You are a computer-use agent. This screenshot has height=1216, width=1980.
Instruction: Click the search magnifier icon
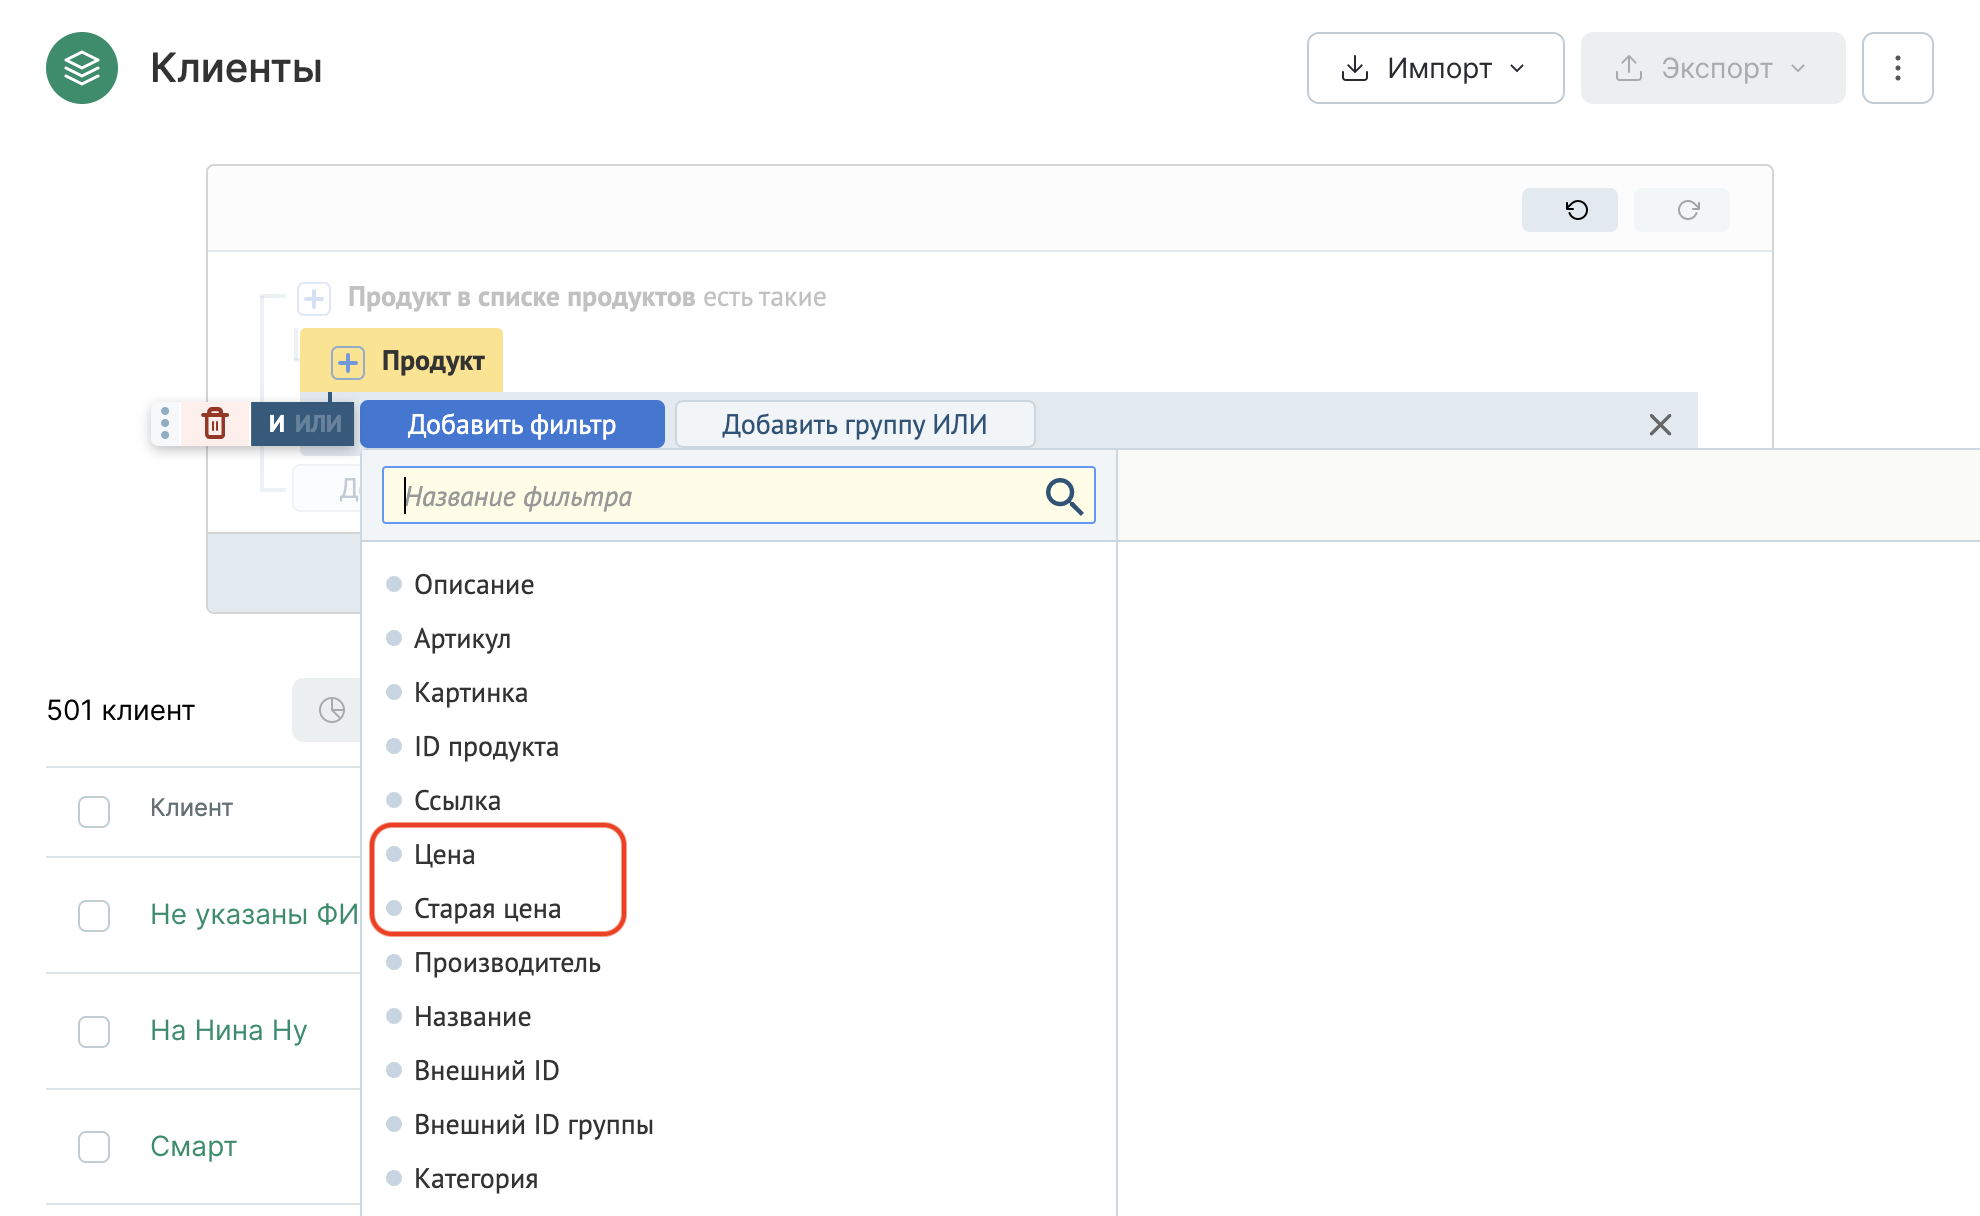[1064, 496]
